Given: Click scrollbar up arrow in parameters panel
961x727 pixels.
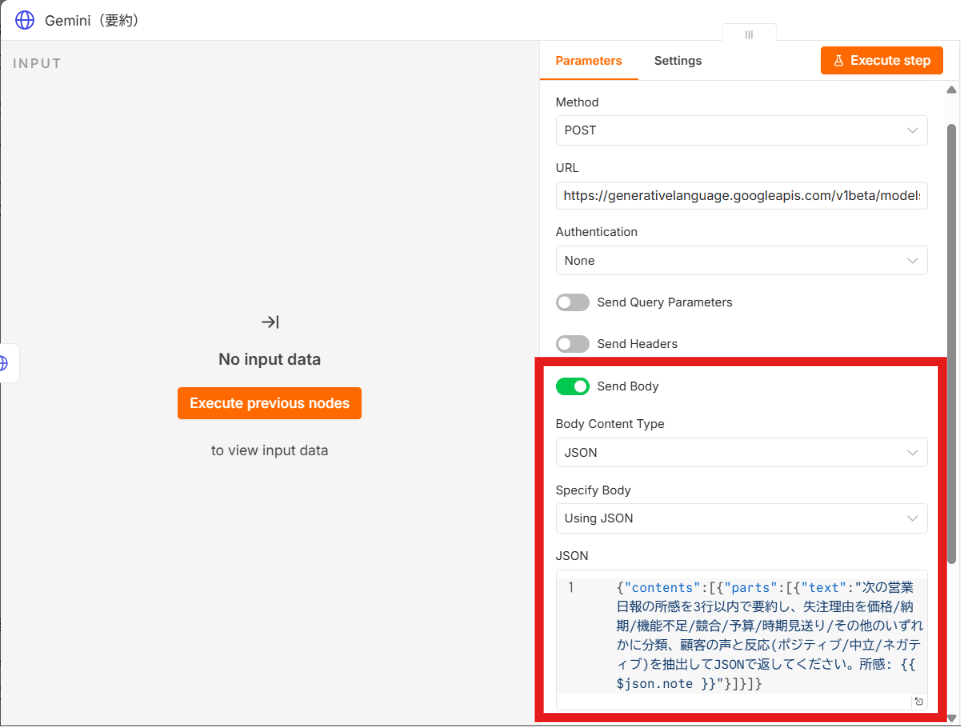Looking at the screenshot, I should pos(951,90).
